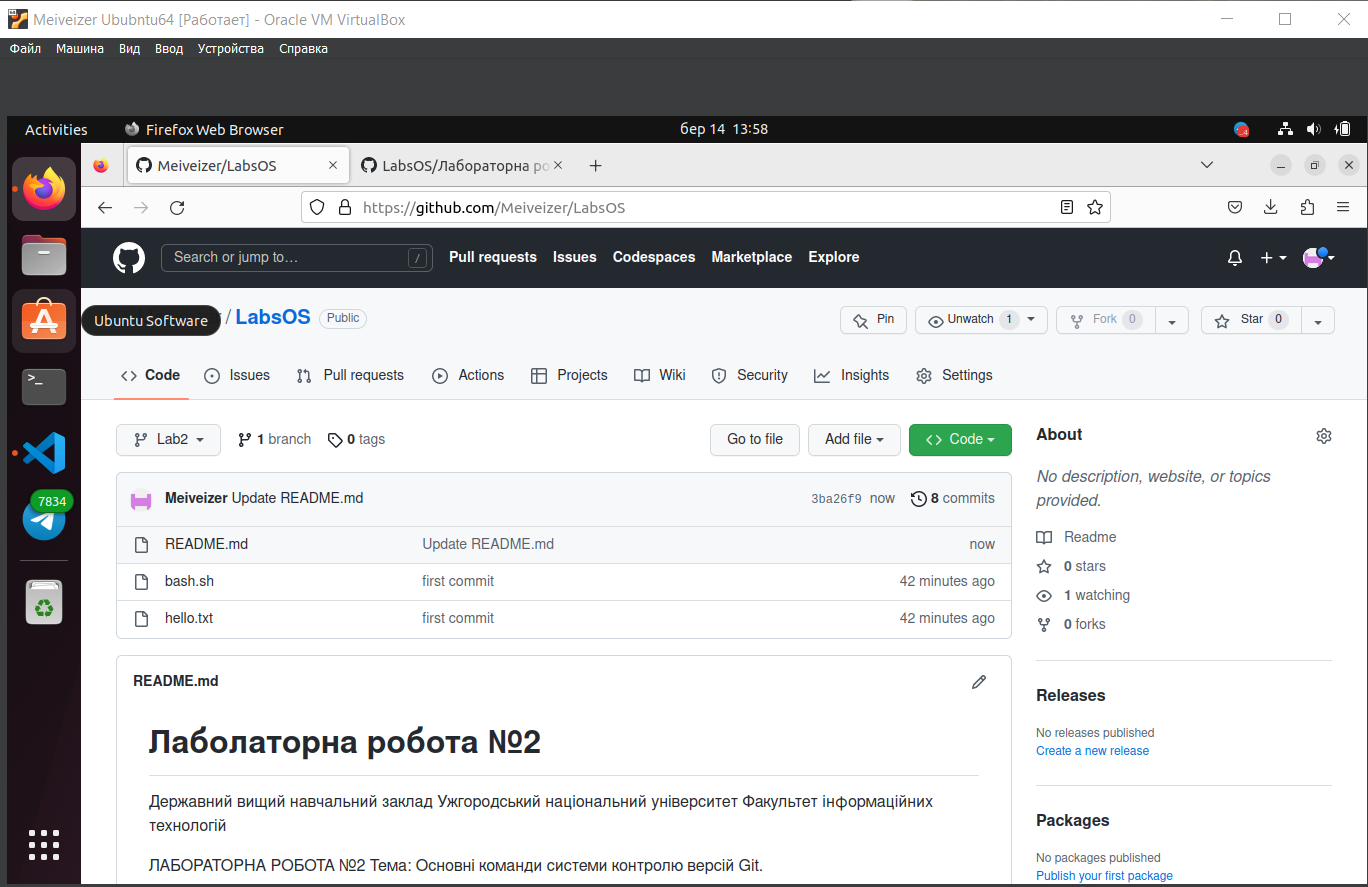Pin the repository

[x=873, y=319]
